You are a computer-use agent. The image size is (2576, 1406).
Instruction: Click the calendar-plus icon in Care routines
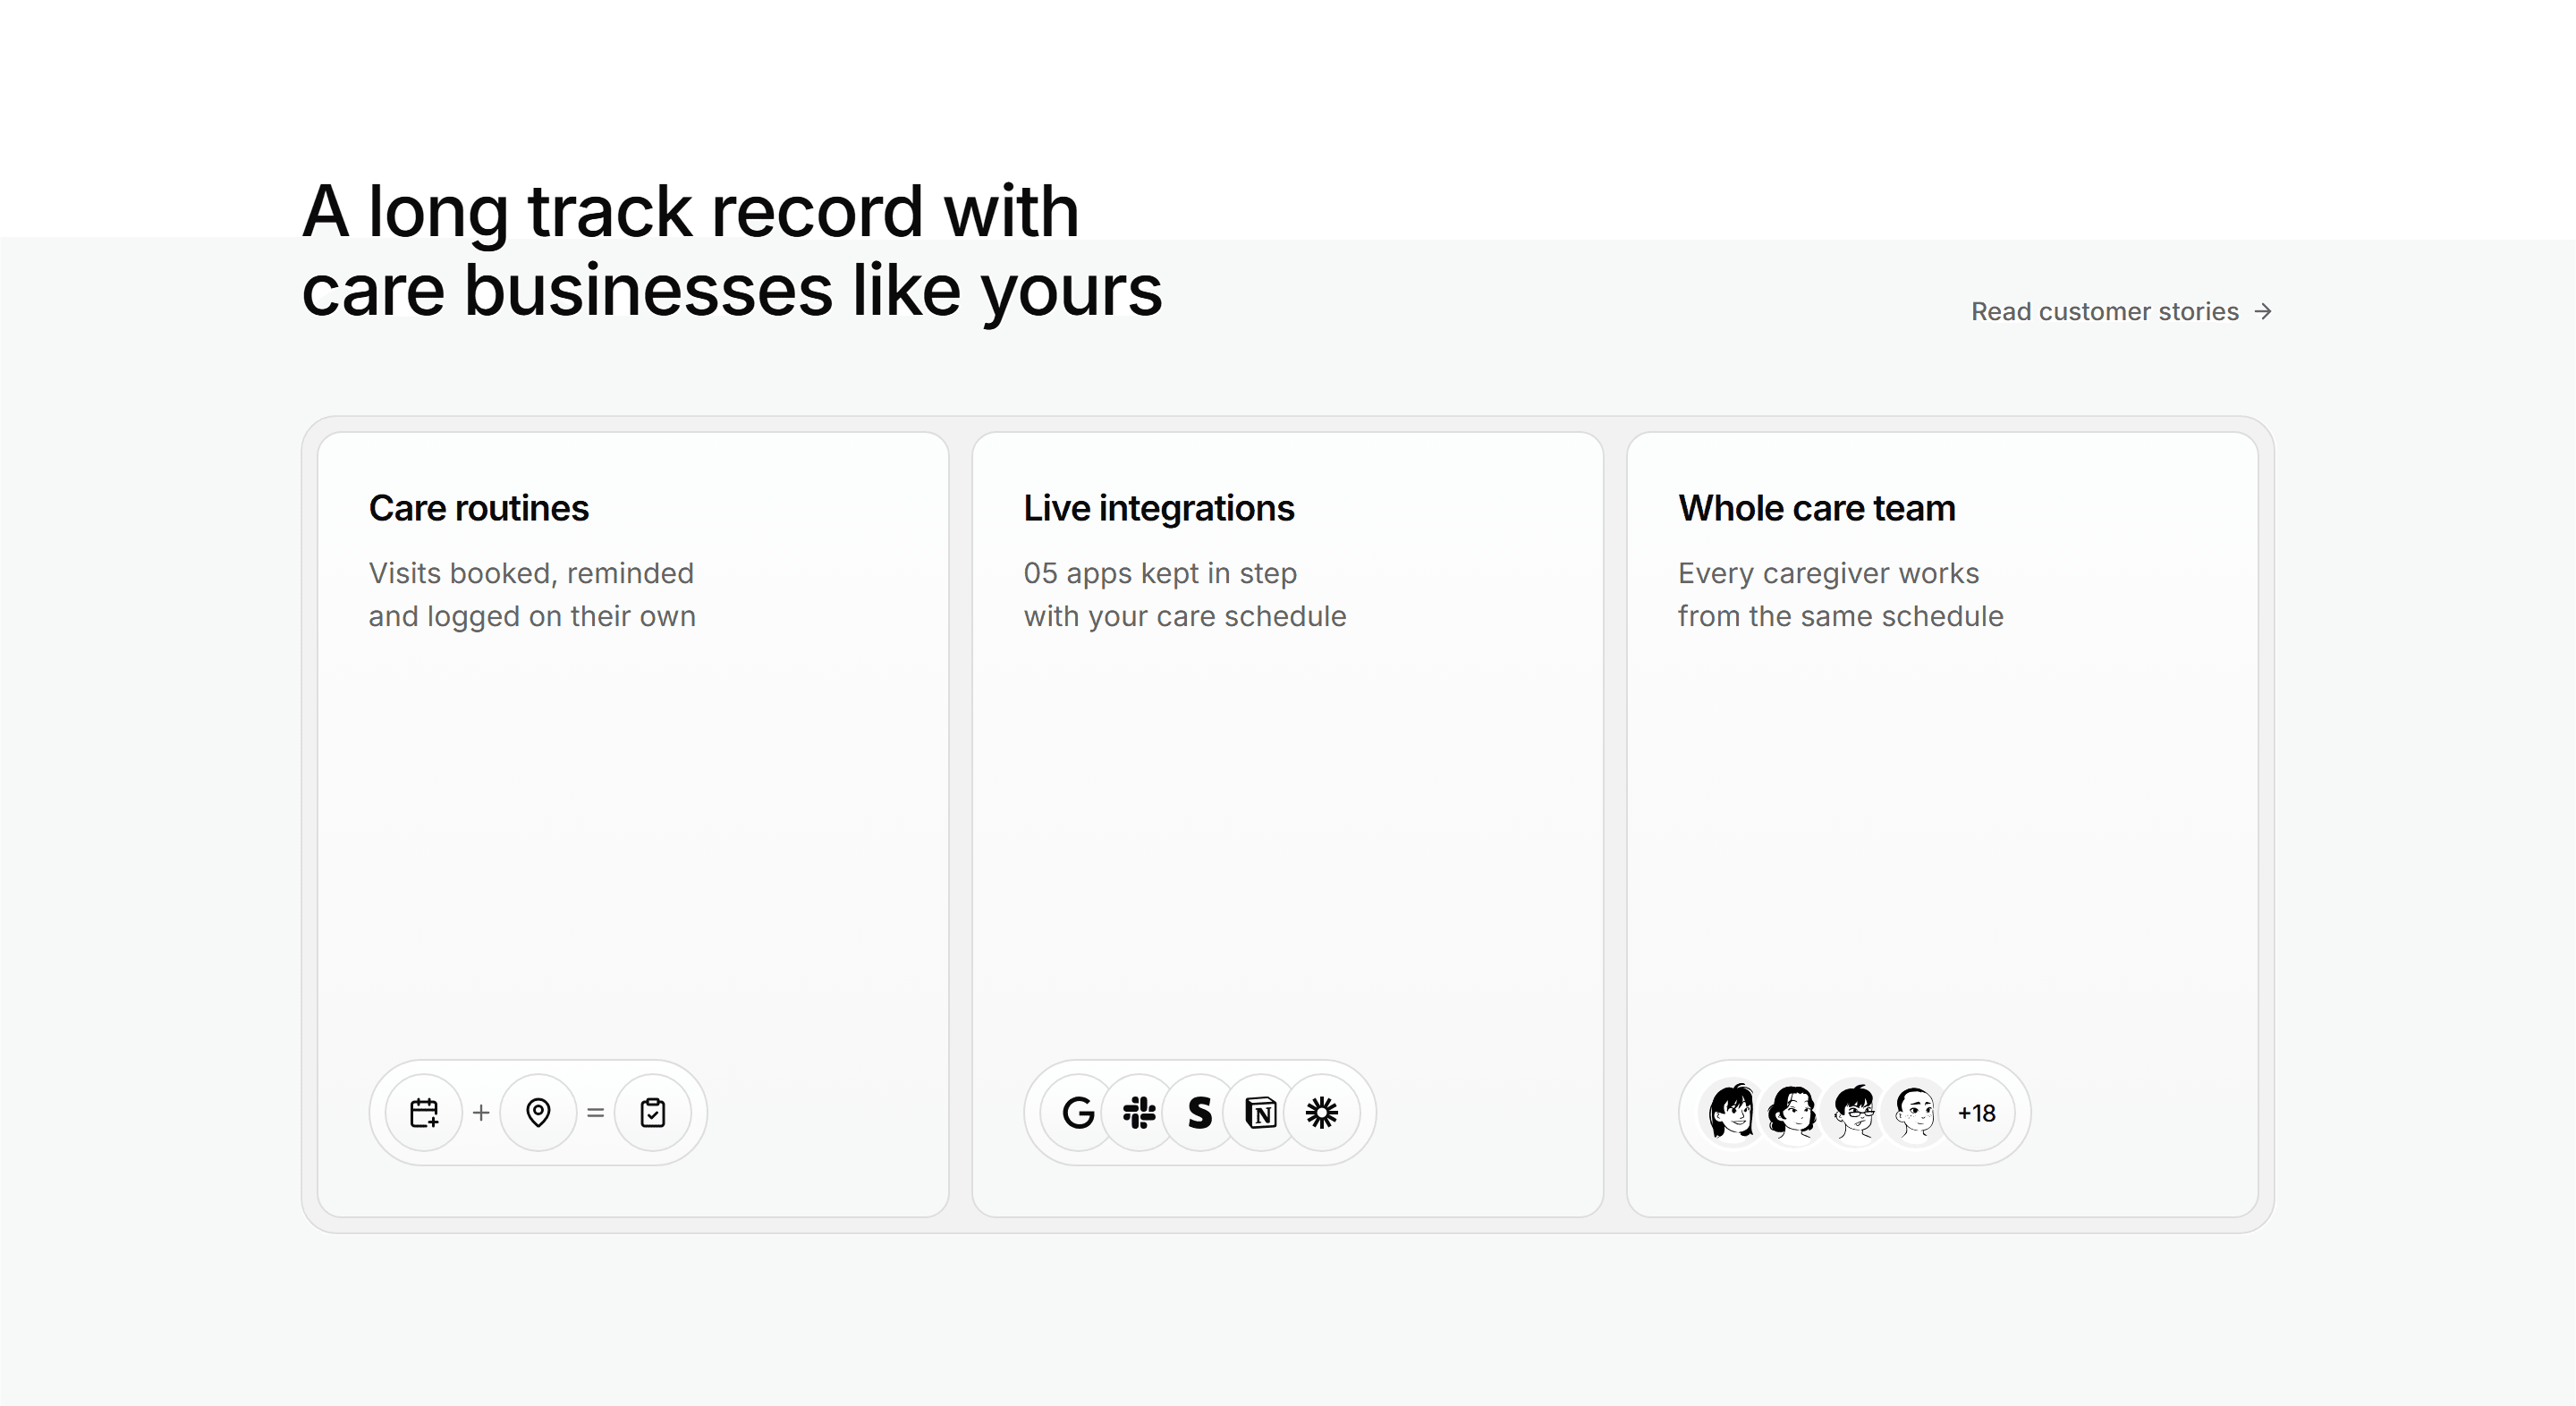(x=424, y=1112)
